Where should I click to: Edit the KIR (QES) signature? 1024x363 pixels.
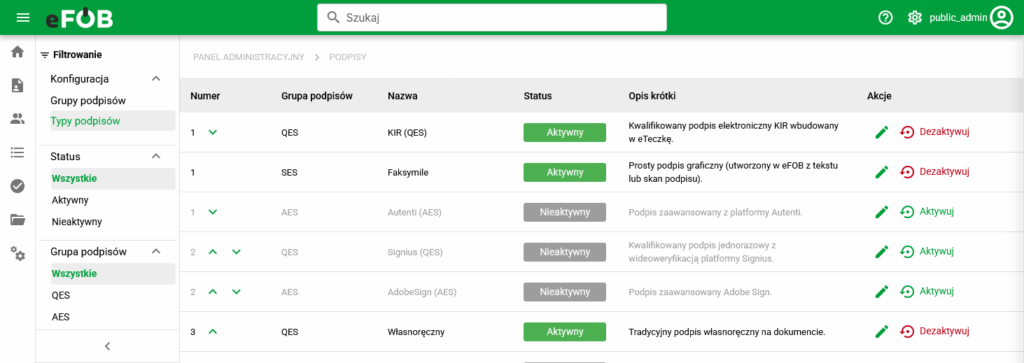click(882, 133)
